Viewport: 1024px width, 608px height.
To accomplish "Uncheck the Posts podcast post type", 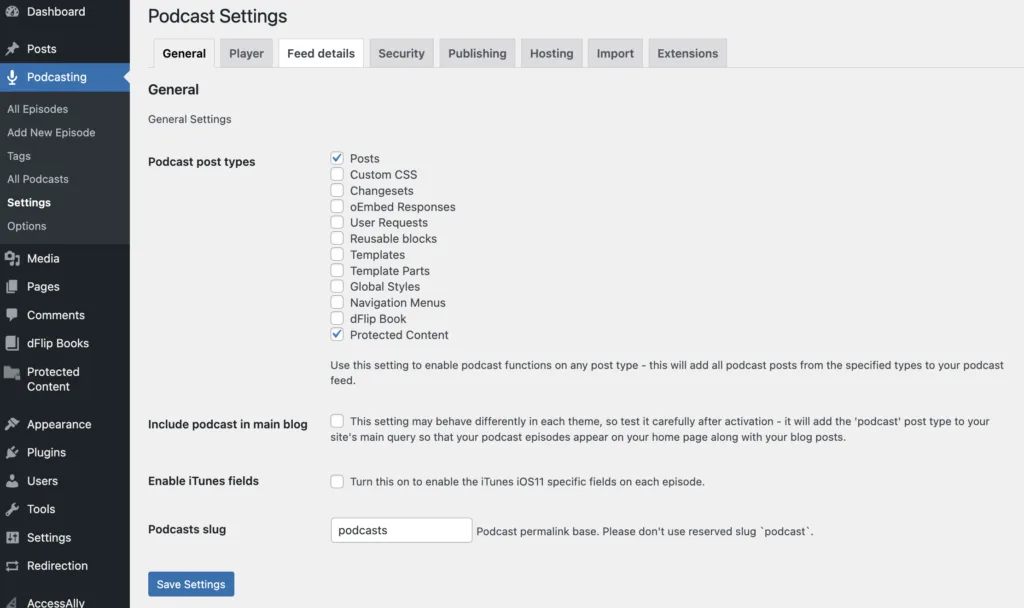I will coord(338,158).
